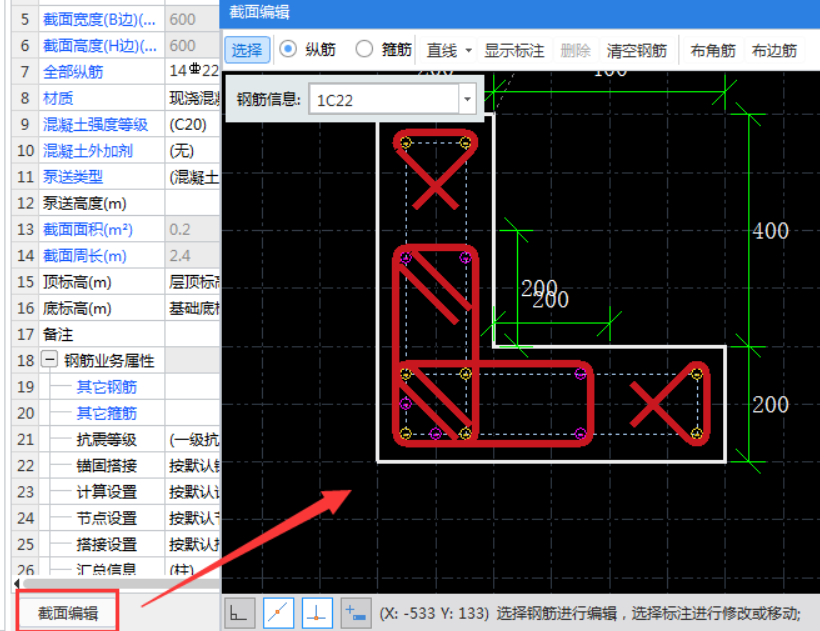Screen dimensions: 820x631
Task: Click the dynamic input icon in status bar
Action: (355, 613)
